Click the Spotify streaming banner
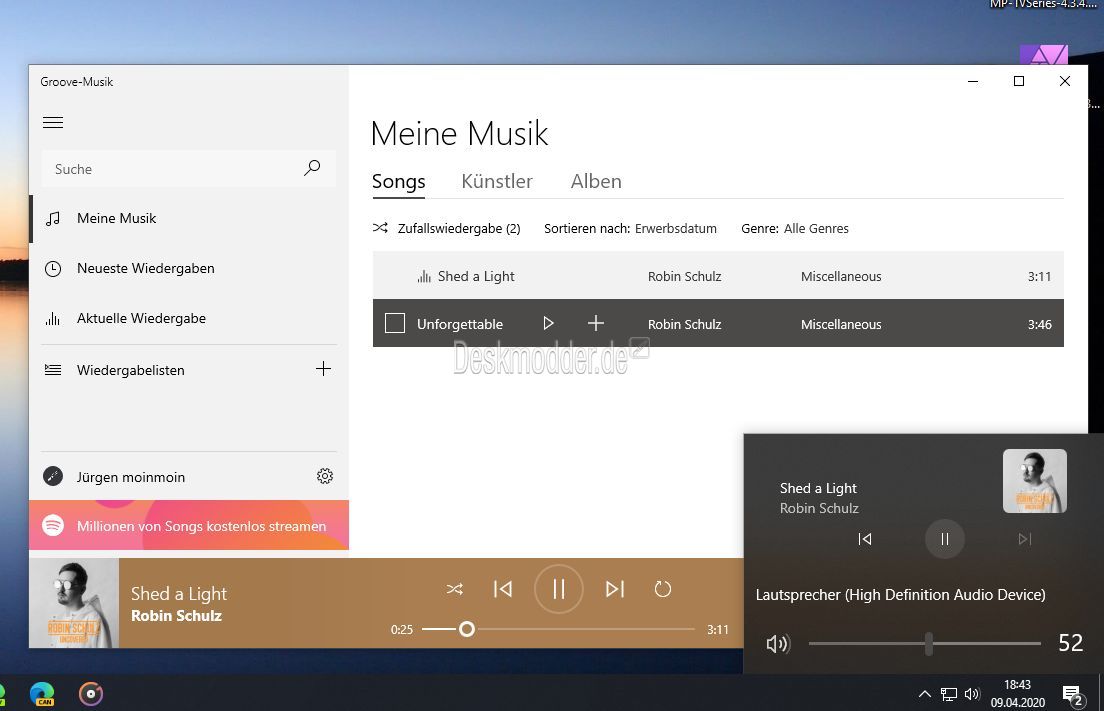This screenshot has width=1104, height=711. 189,525
